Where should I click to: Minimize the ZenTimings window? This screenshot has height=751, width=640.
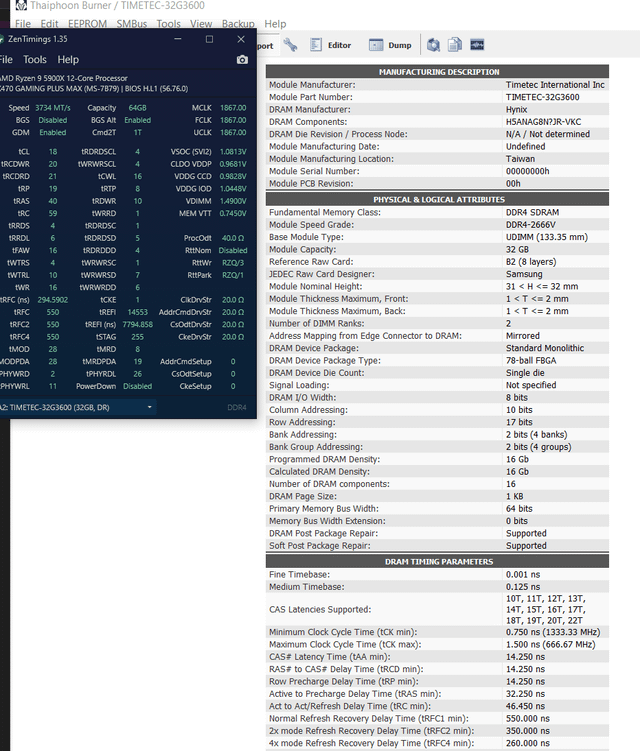[x=178, y=39]
